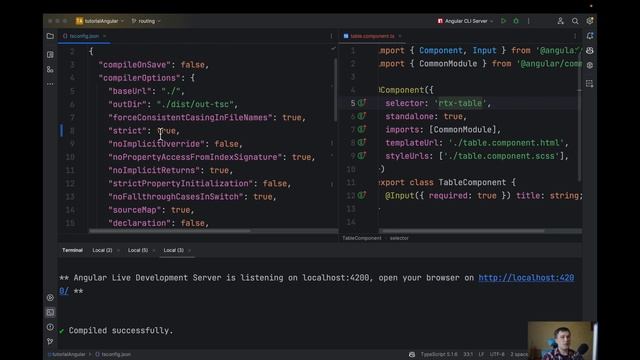Select the Local (2) terminal tab
This screenshot has width=640, height=360.
pyautogui.click(x=102, y=250)
